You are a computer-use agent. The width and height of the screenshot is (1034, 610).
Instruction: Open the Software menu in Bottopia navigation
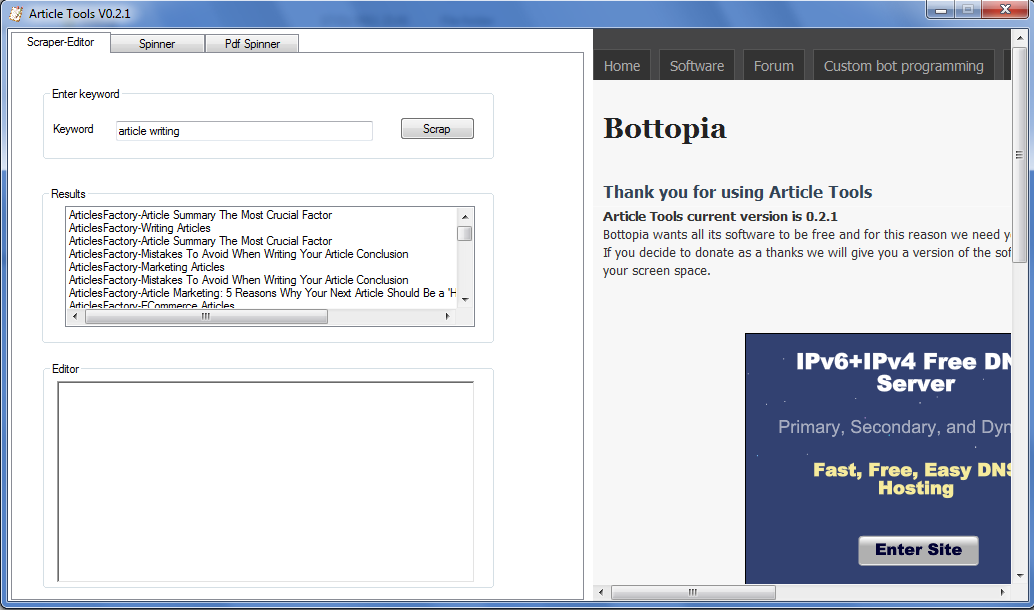click(697, 66)
